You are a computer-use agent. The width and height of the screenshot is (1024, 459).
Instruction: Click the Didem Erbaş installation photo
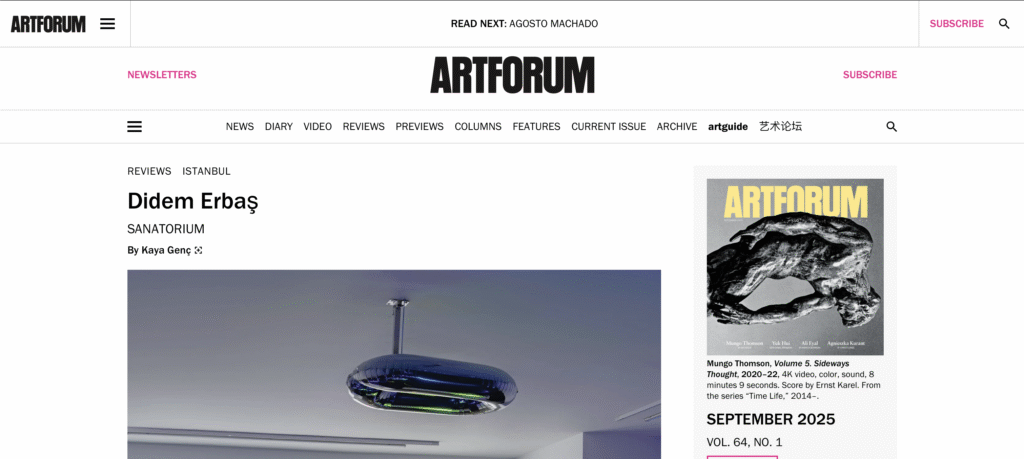394,364
